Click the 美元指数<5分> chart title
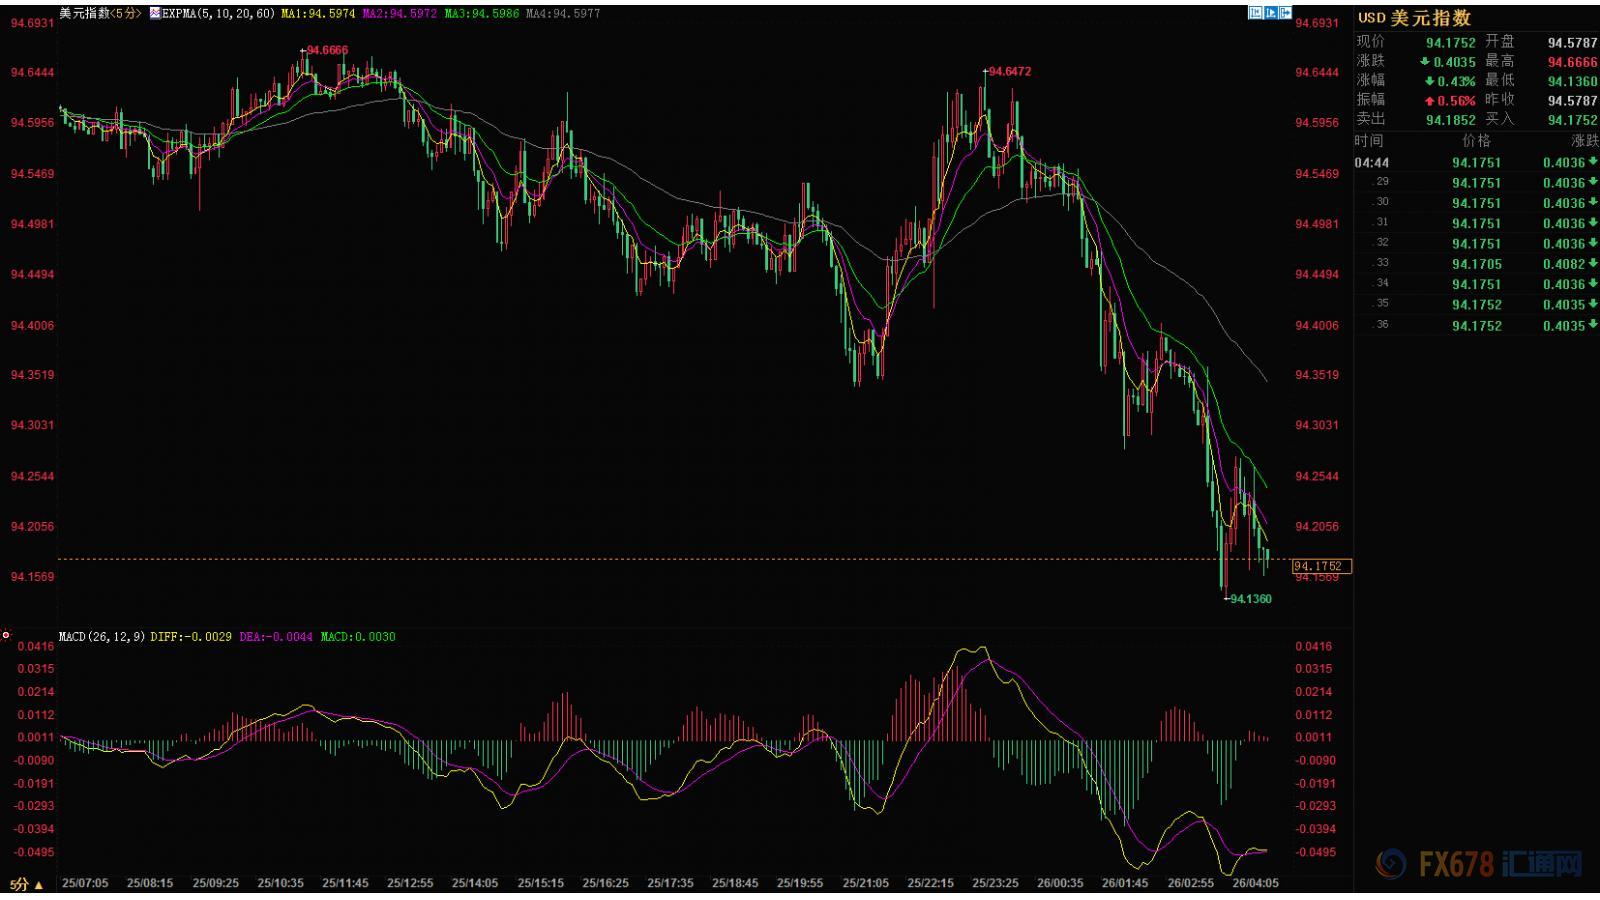 [x=100, y=14]
